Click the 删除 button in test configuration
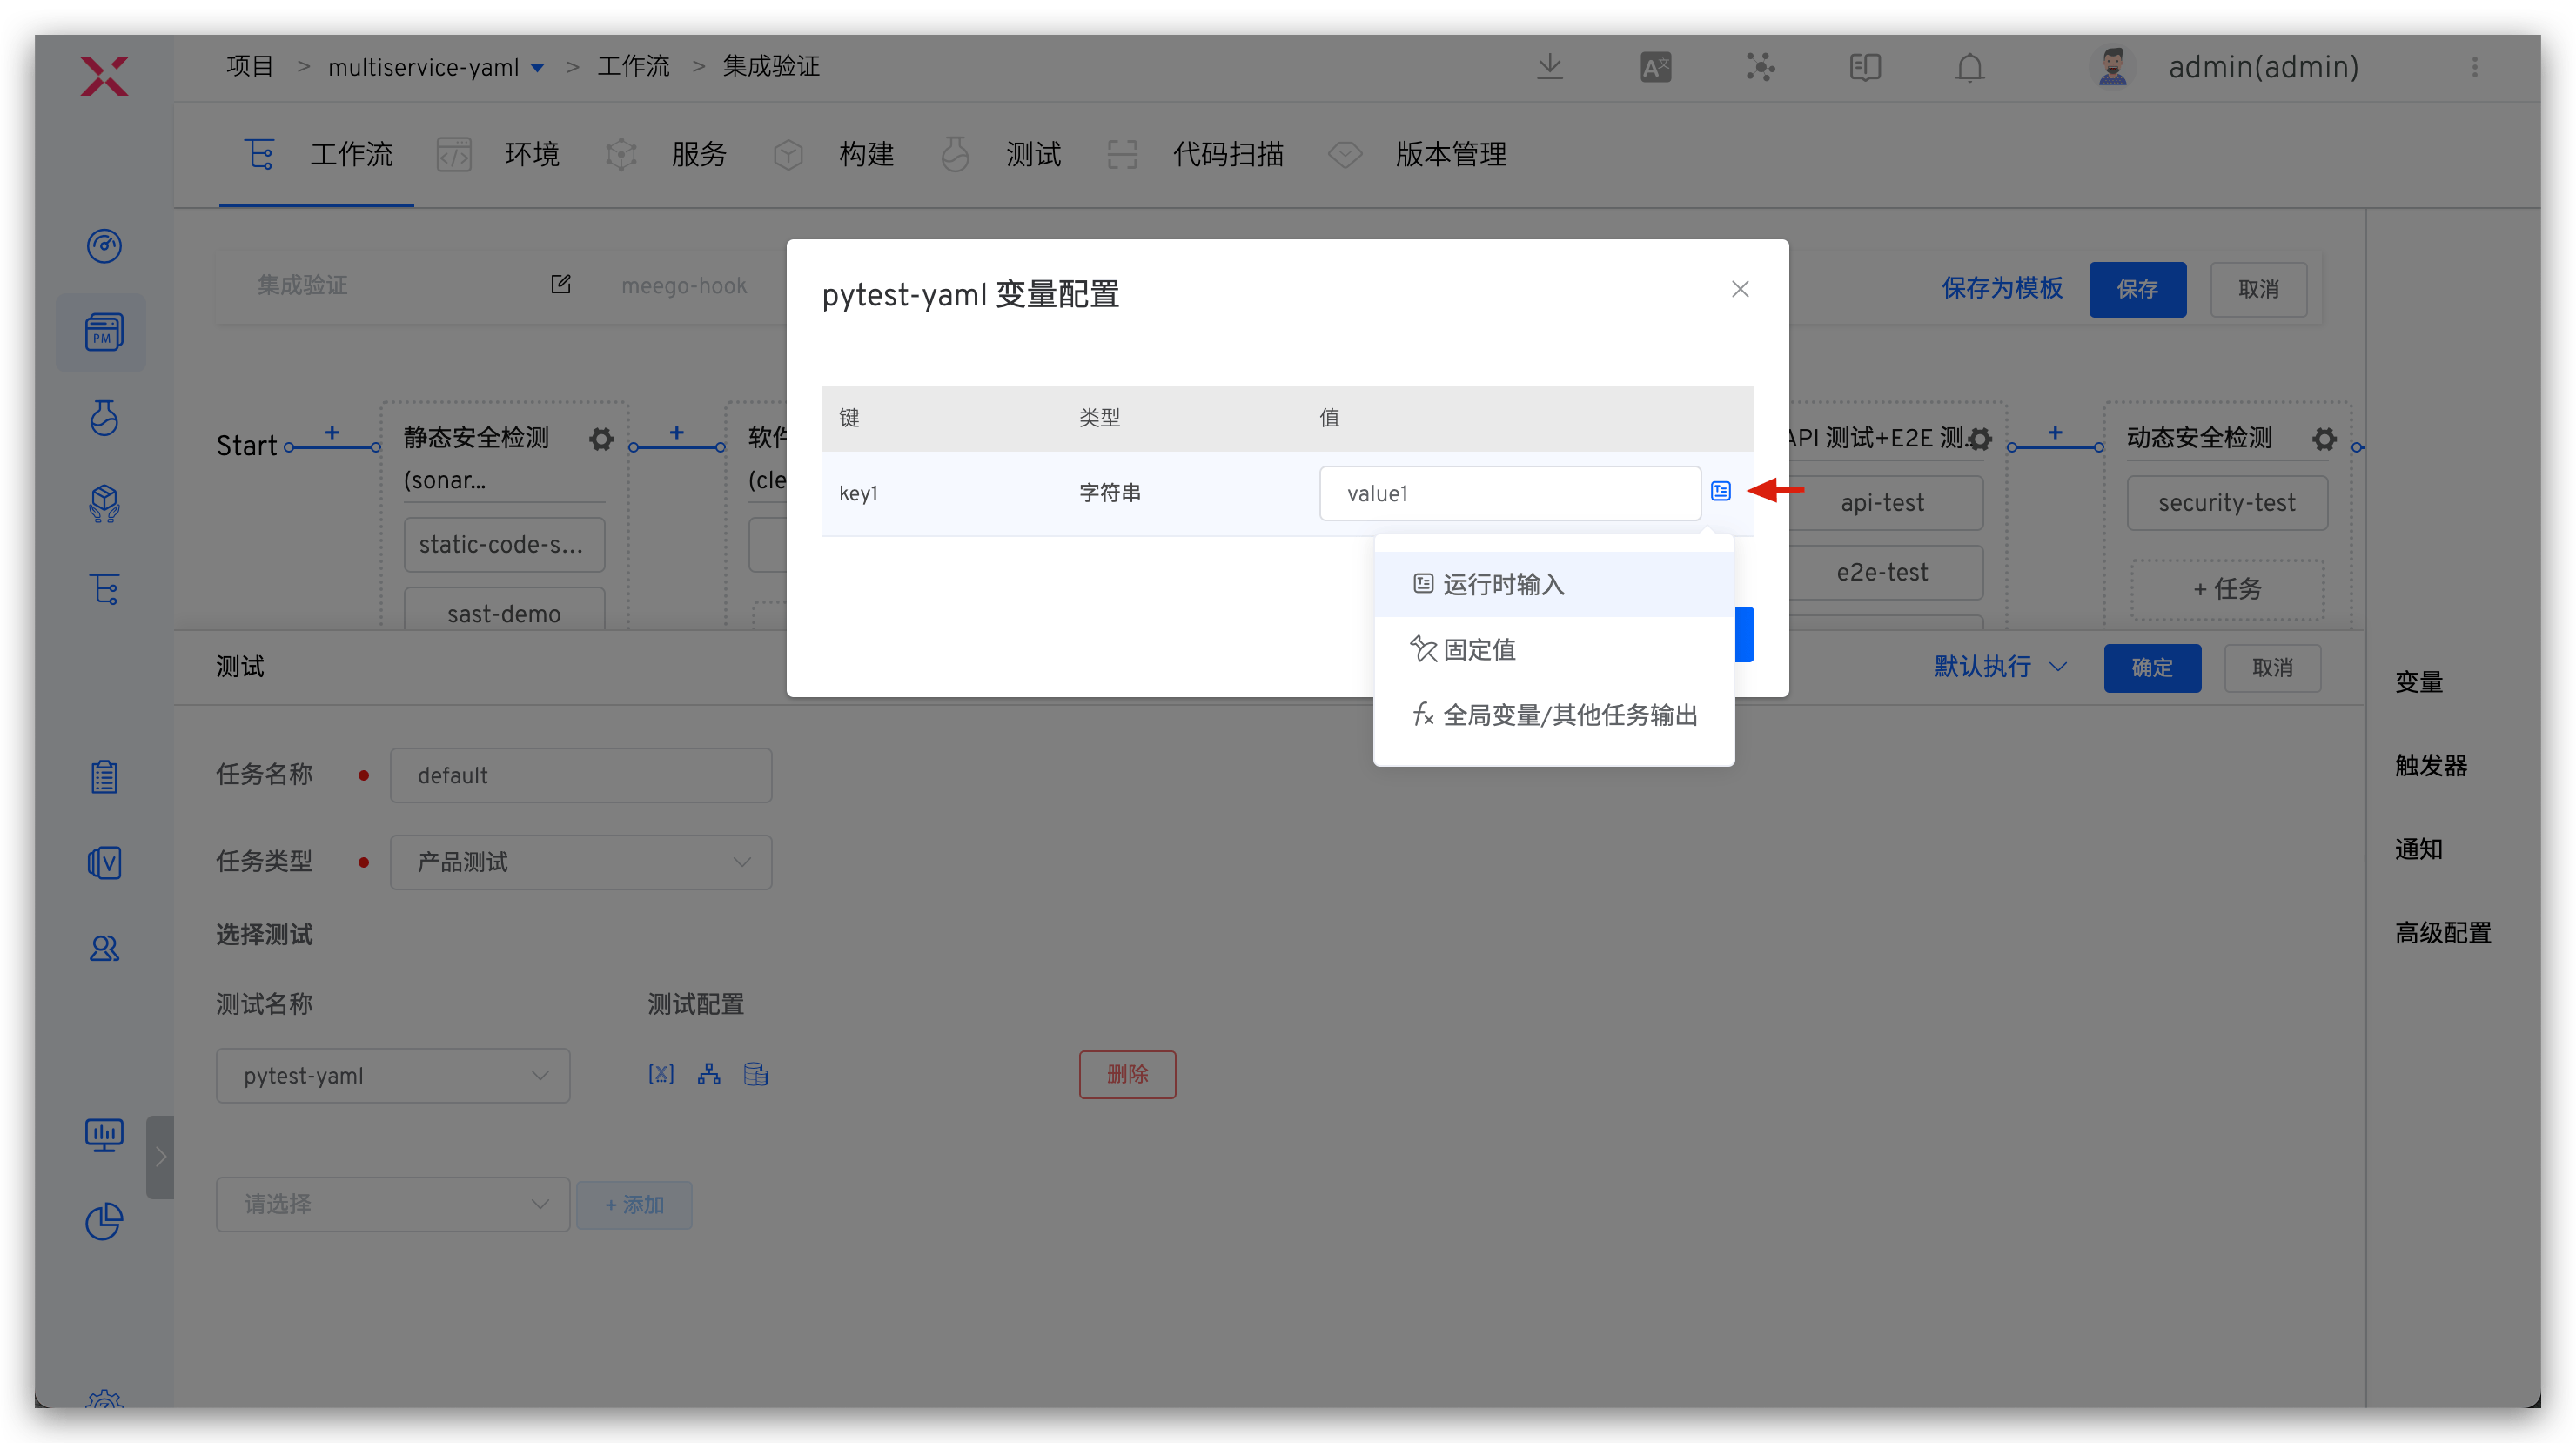 tap(1127, 1074)
